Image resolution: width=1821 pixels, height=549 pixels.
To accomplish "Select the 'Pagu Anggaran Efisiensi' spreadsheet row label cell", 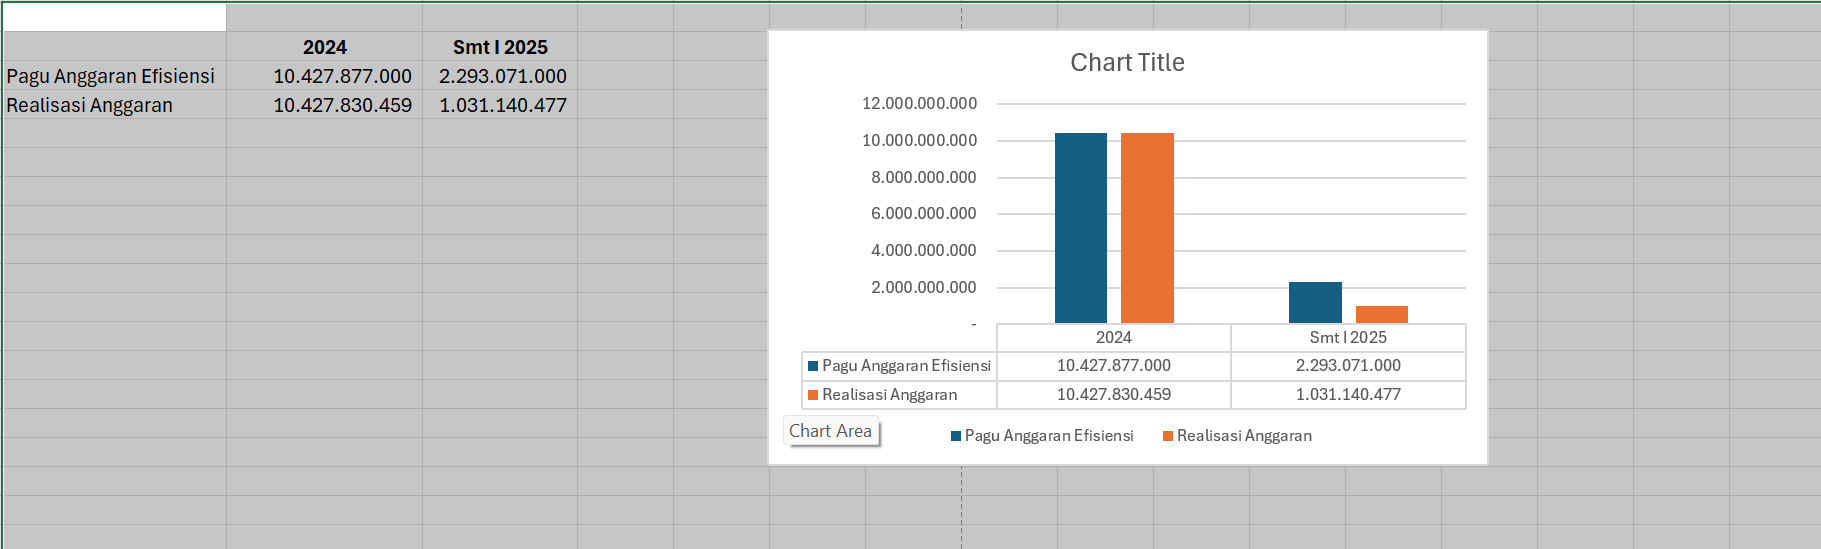I will tap(113, 76).
